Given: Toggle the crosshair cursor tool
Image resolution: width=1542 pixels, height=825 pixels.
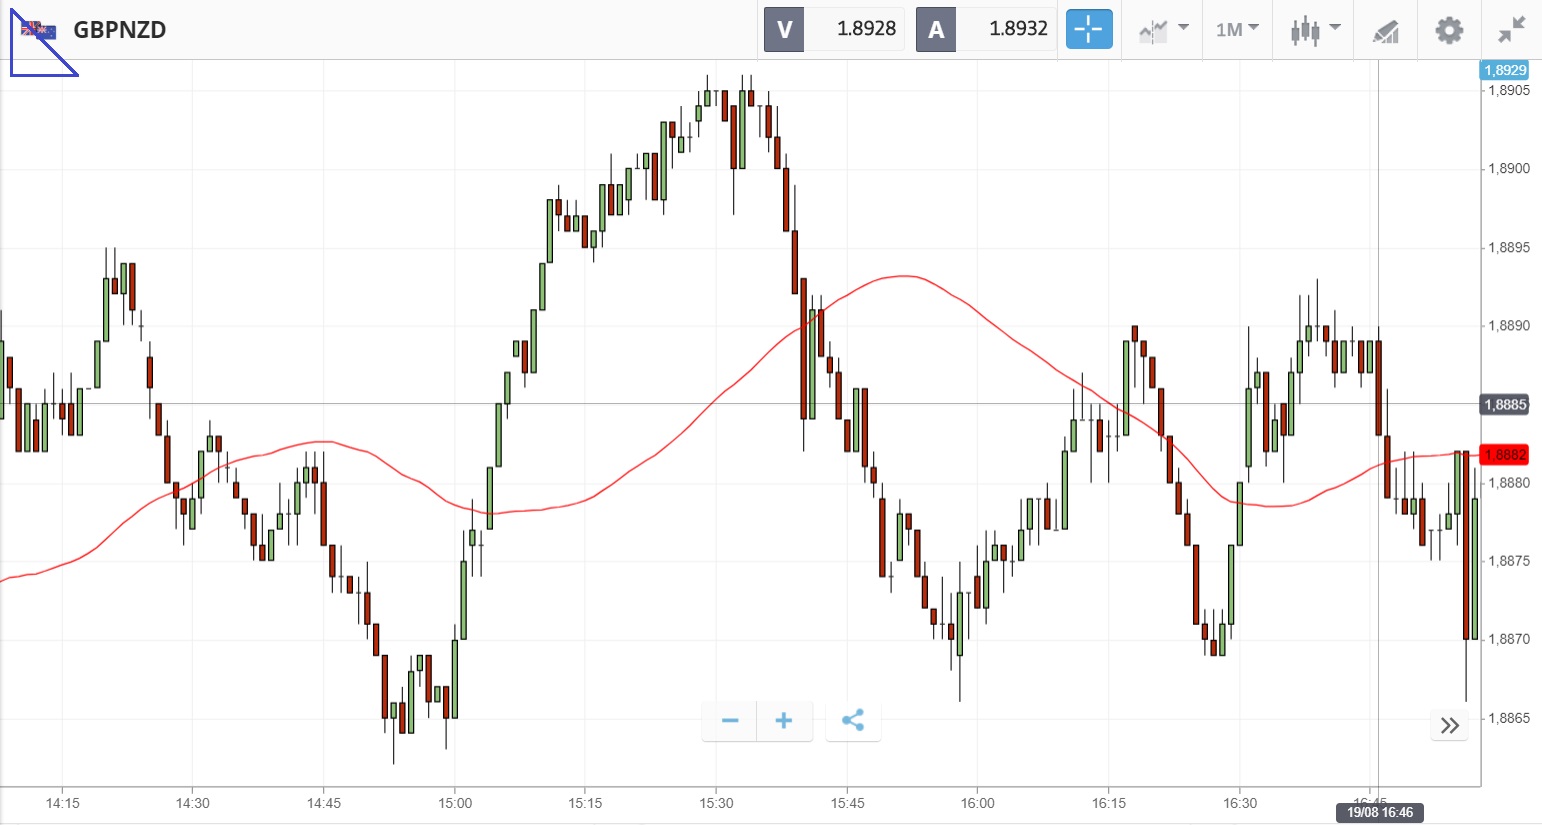Looking at the screenshot, I should coord(1088,30).
